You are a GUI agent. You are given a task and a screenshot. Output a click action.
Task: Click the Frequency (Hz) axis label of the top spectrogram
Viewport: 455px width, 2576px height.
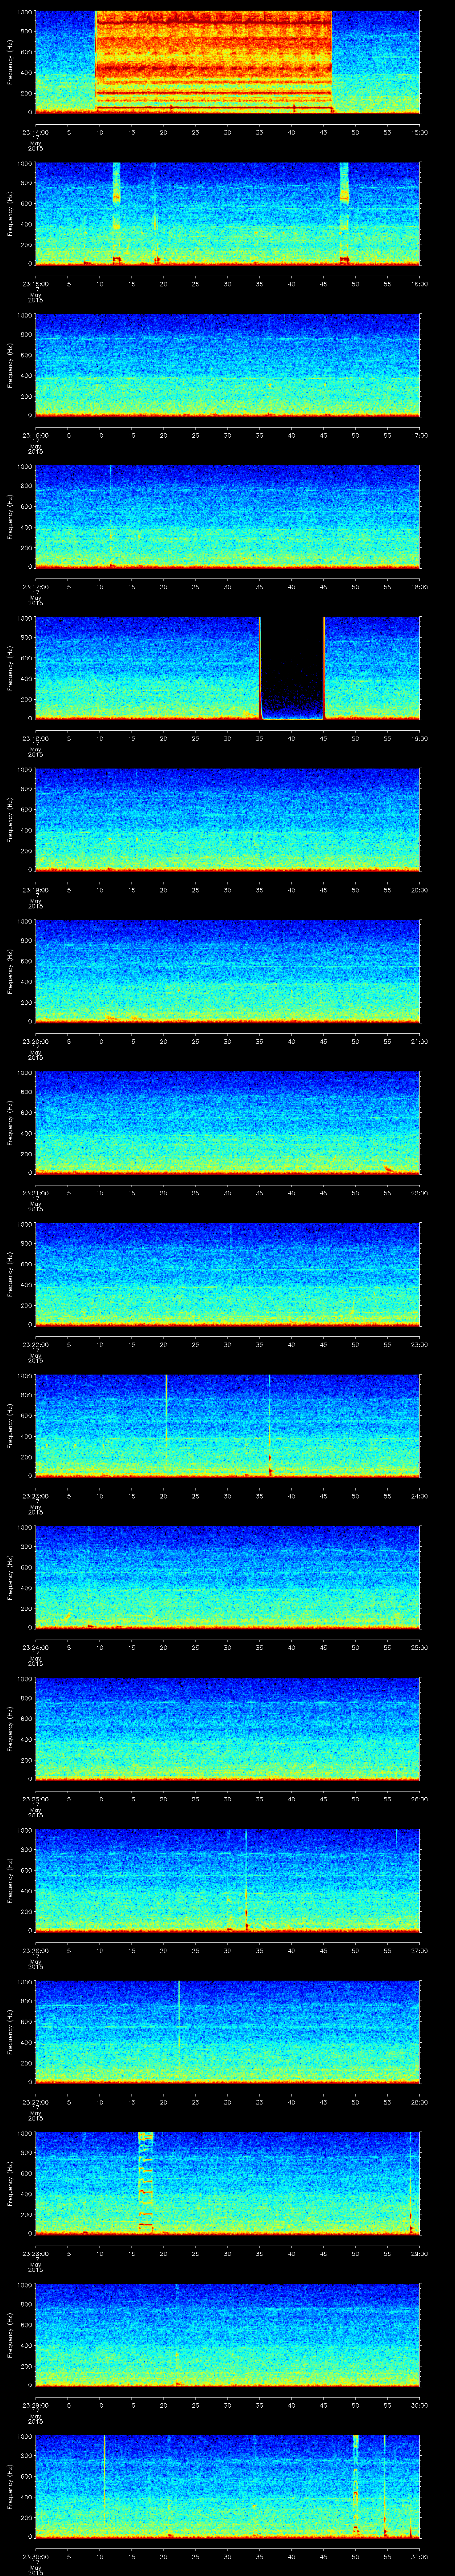coord(10,62)
